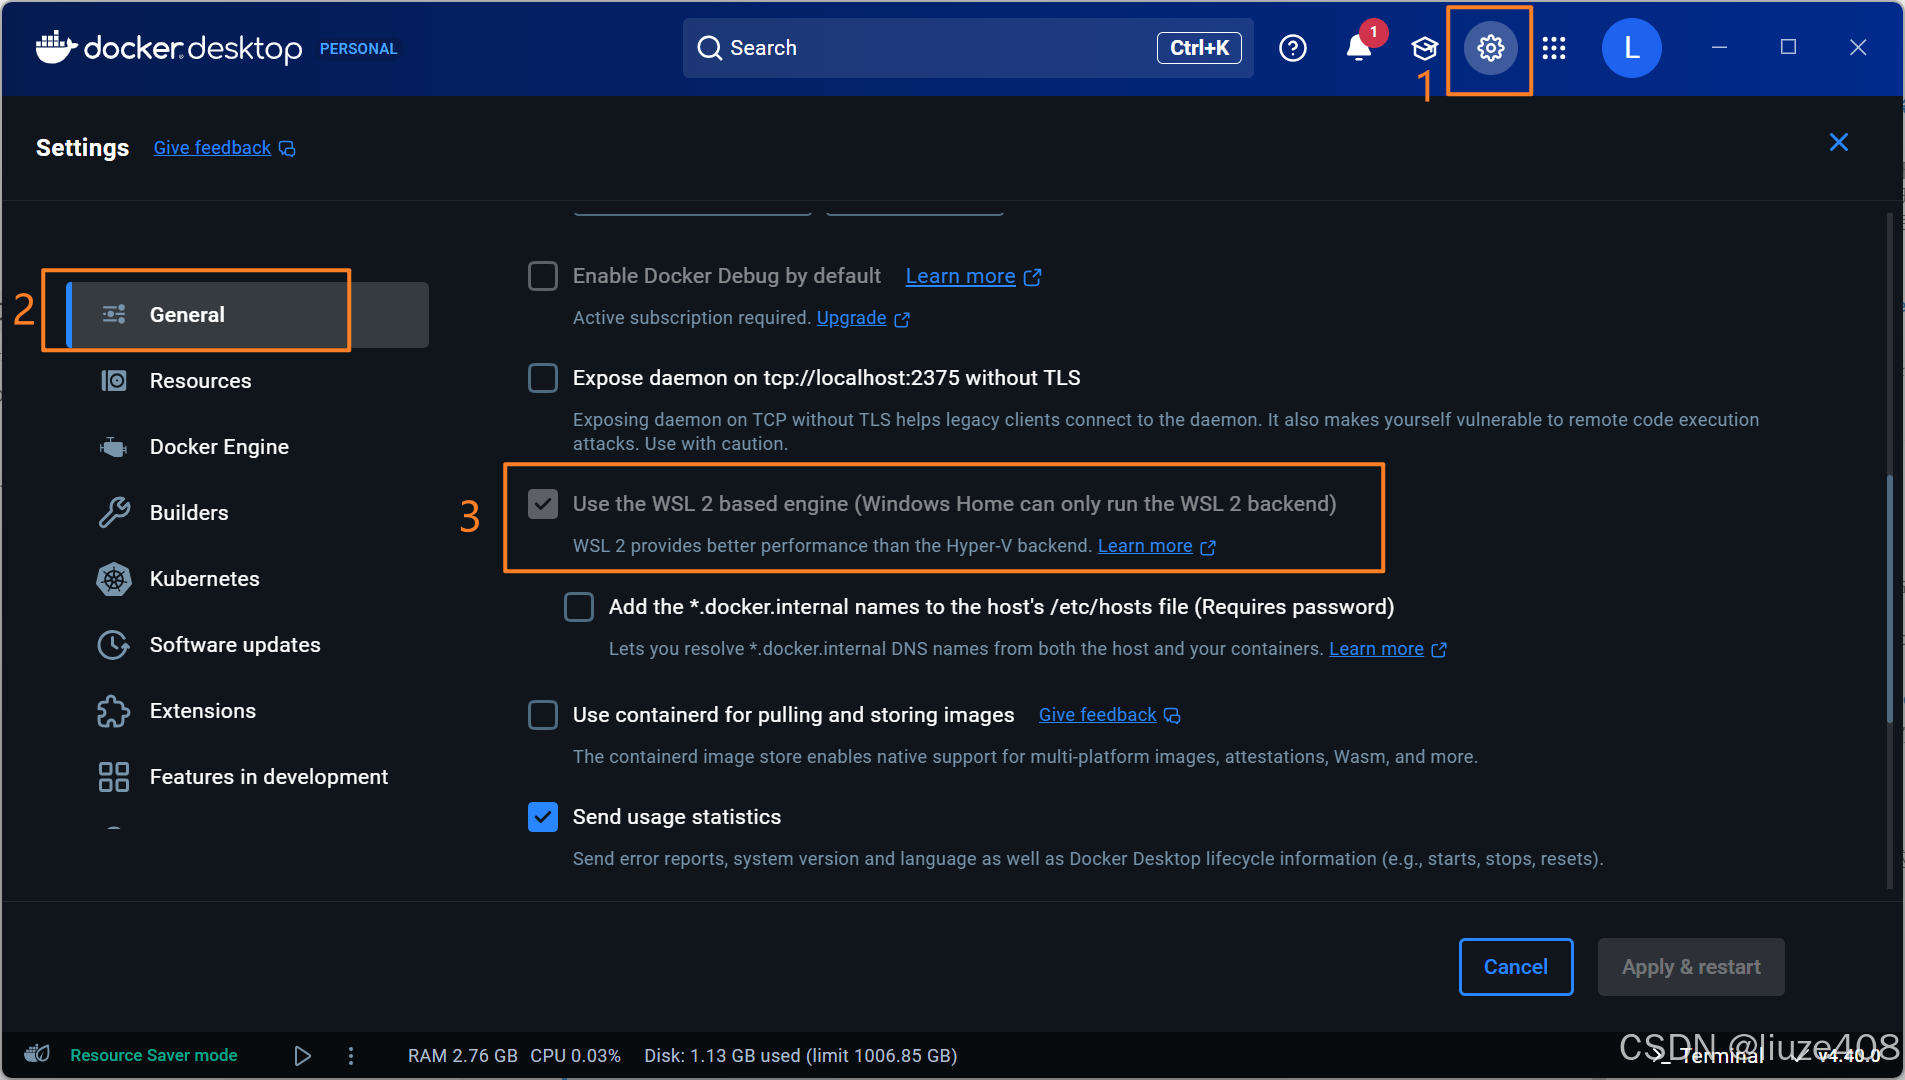
Task: Click Give feedback link for containerd
Action: [x=1097, y=715]
